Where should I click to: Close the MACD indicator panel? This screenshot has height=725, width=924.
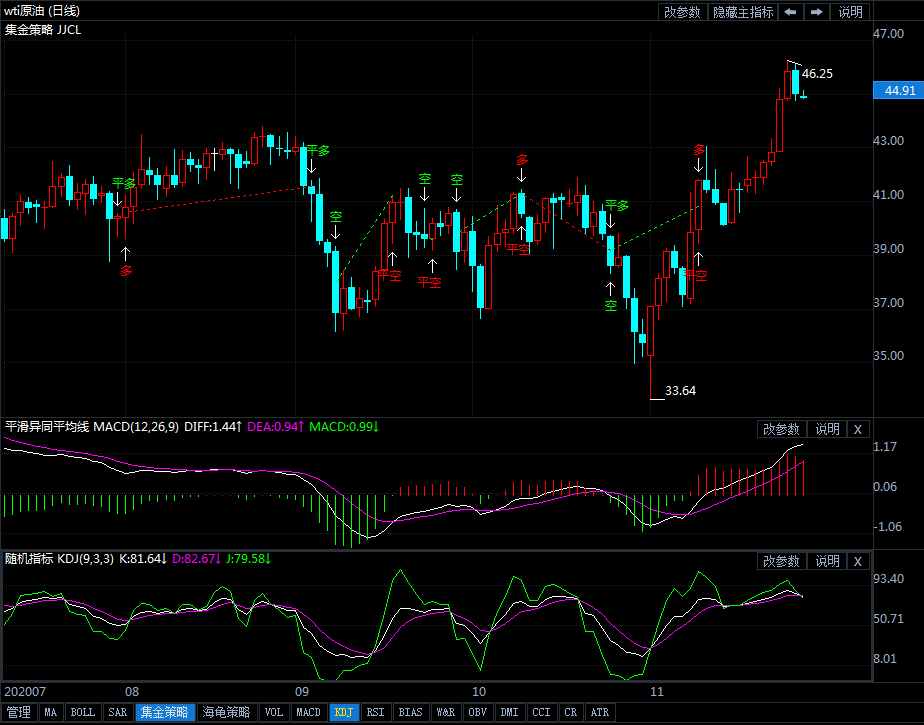click(x=858, y=430)
